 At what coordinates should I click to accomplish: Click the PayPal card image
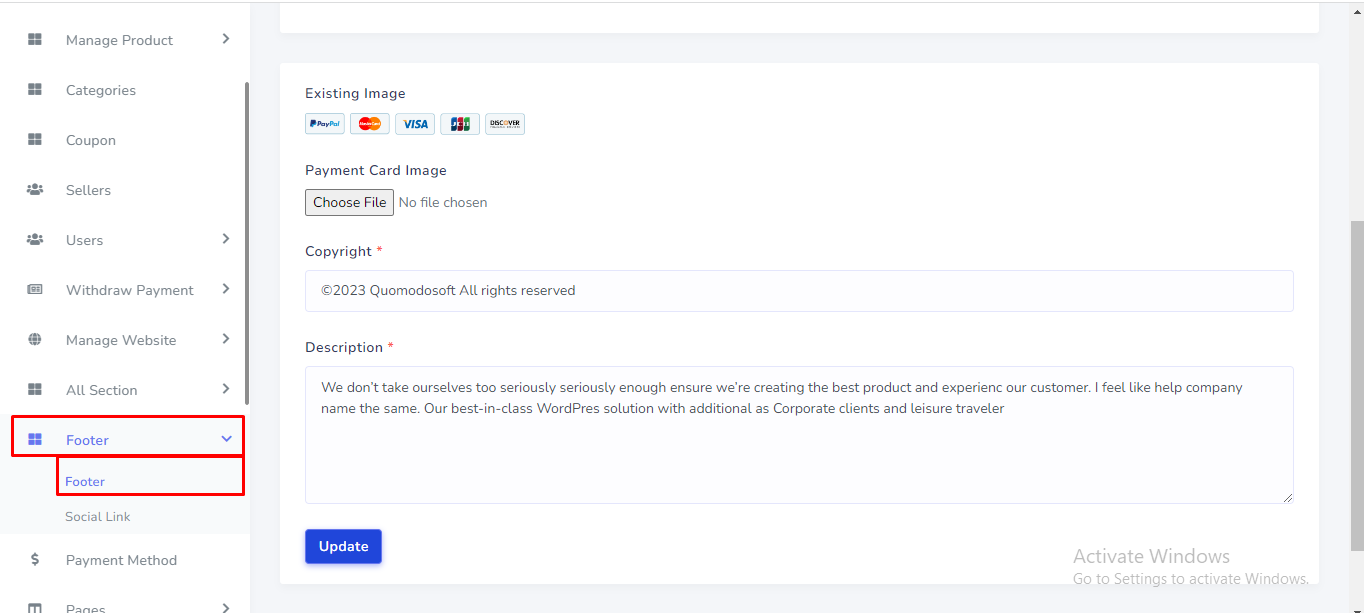click(x=324, y=124)
